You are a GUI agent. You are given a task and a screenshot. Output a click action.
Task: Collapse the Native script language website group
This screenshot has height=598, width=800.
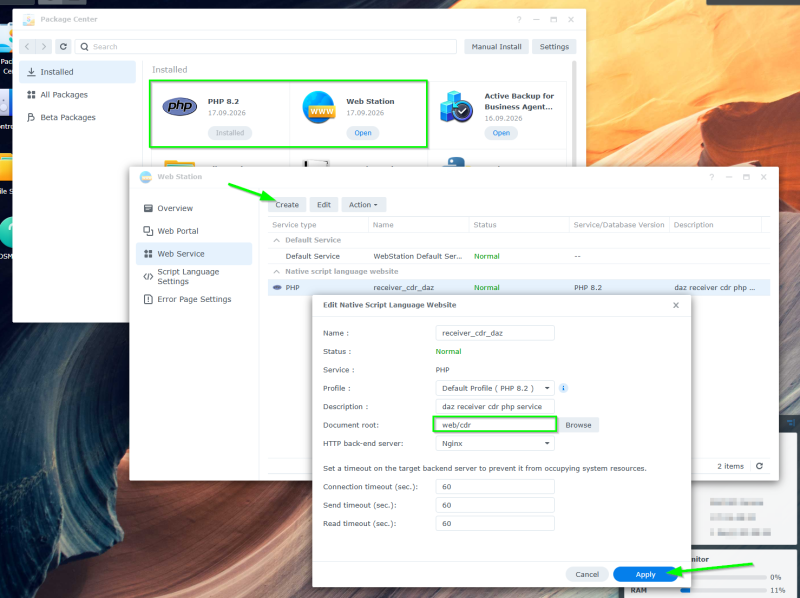[277, 271]
